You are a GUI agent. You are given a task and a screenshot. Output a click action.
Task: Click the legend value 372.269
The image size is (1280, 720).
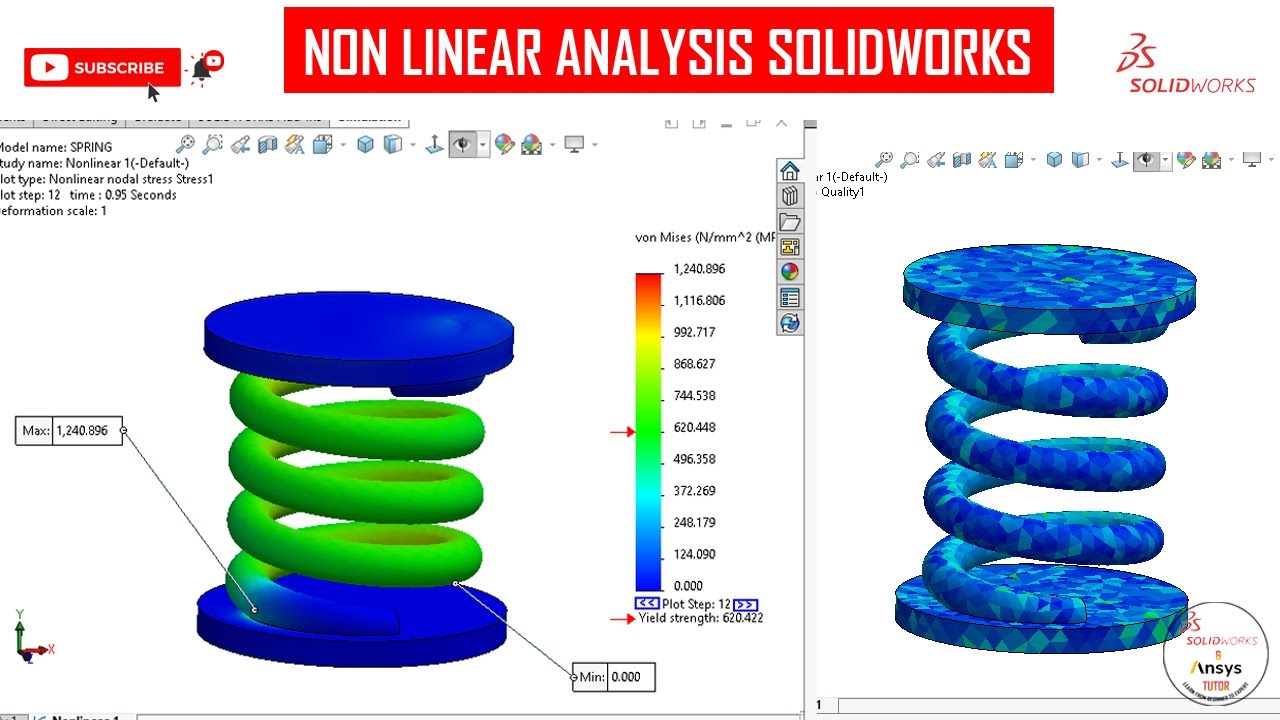[x=693, y=491]
